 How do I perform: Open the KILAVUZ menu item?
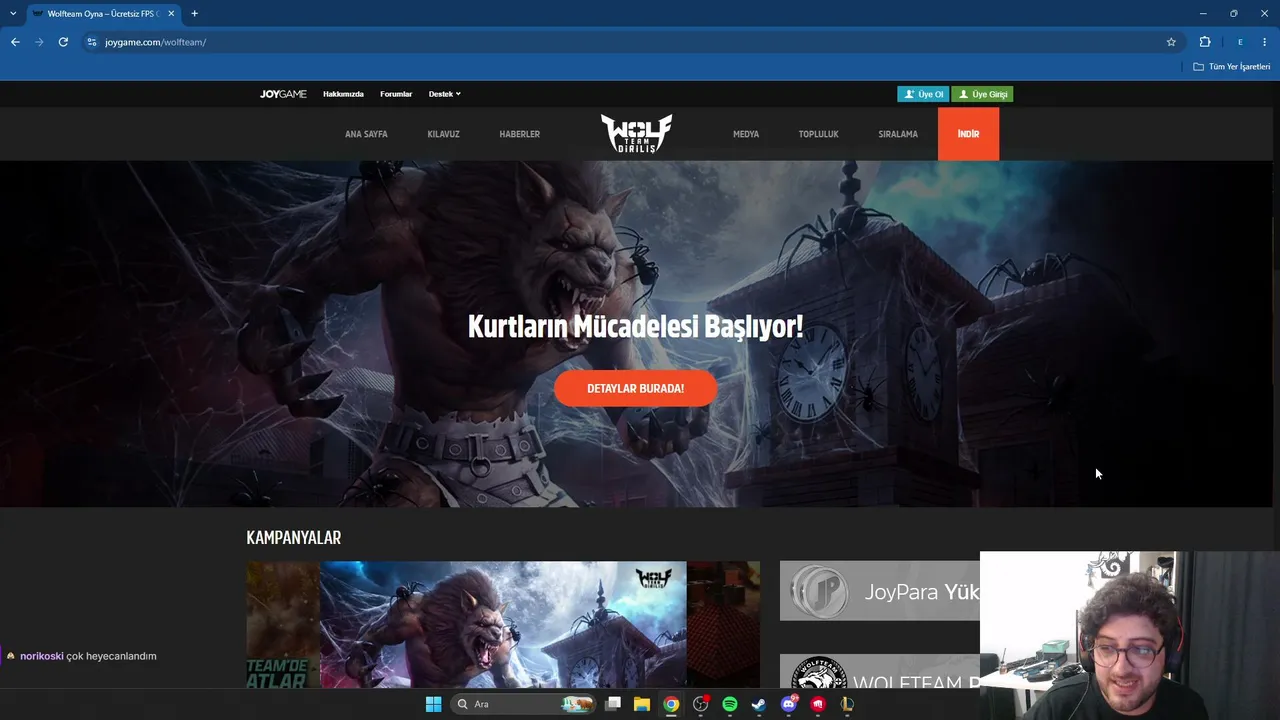click(x=443, y=134)
